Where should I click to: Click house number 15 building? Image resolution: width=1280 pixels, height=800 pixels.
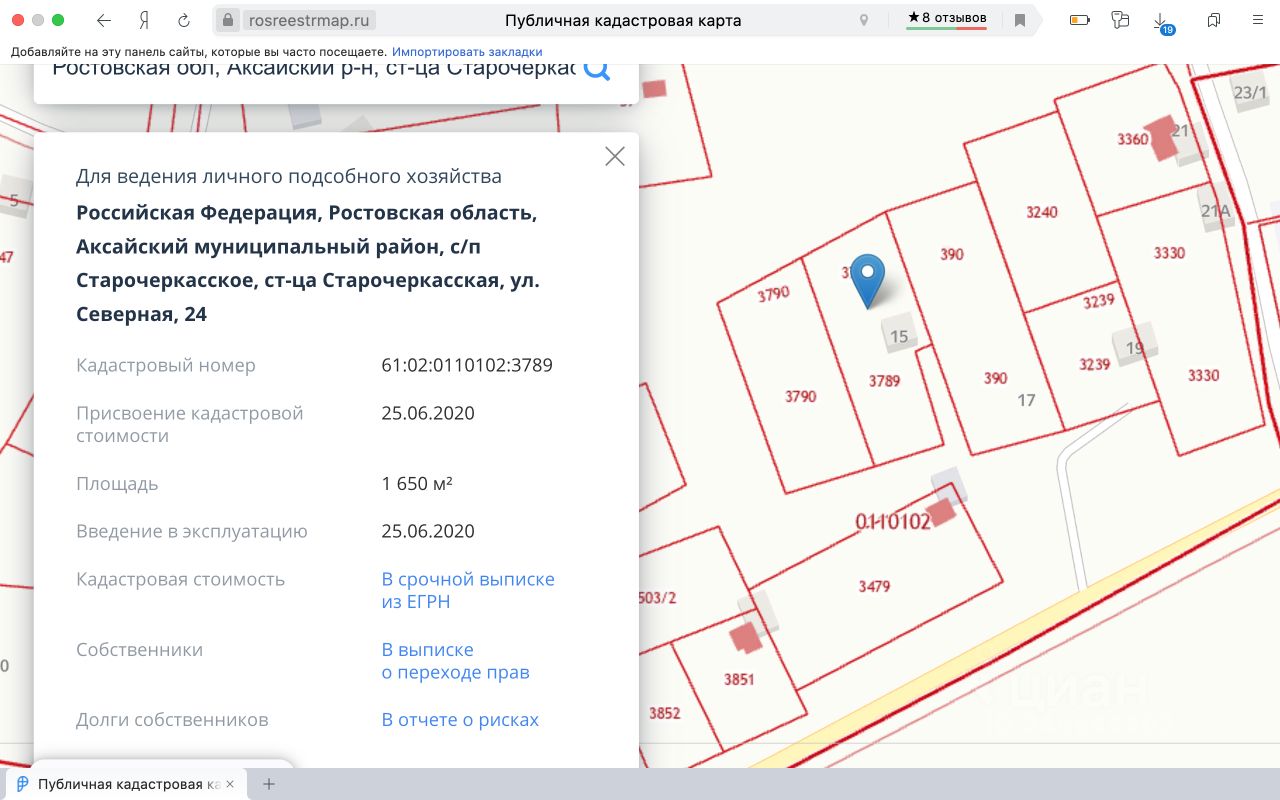(899, 333)
